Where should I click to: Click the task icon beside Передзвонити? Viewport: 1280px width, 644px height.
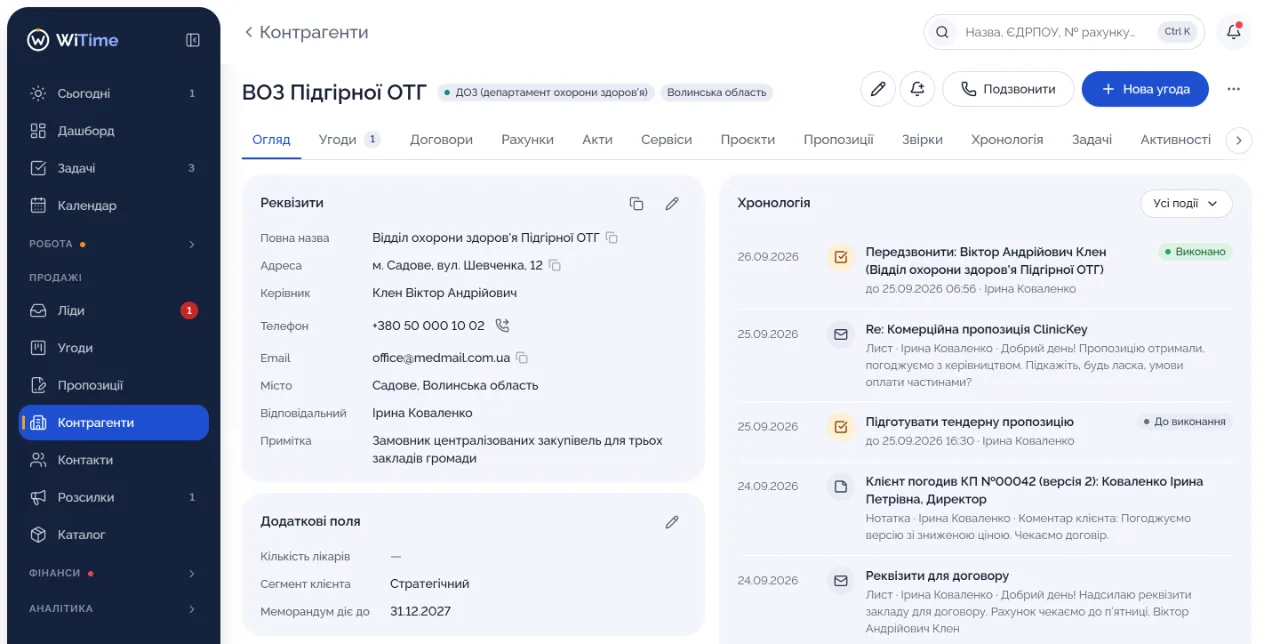point(841,257)
